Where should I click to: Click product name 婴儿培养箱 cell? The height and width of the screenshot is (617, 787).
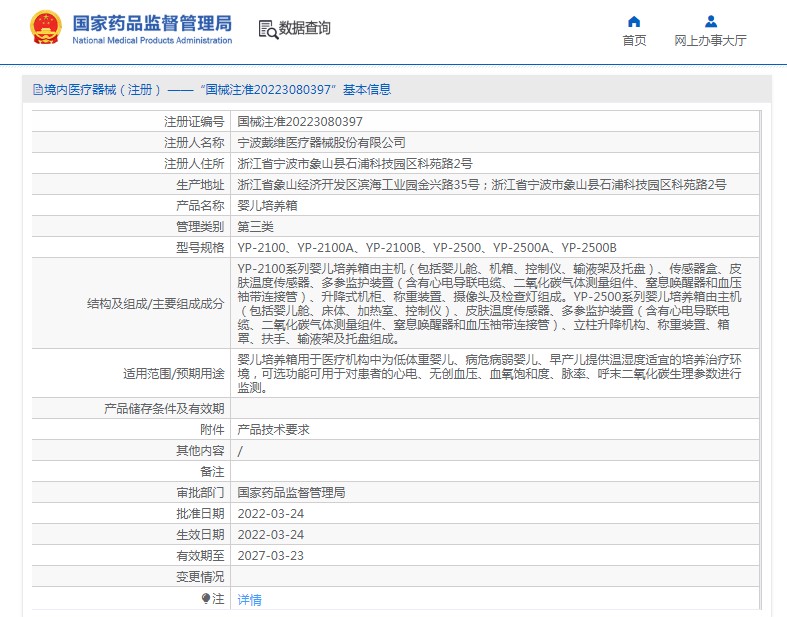click(x=267, y=205)
